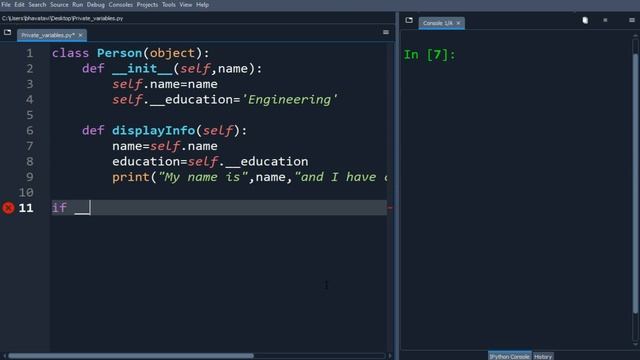Screen dimensions: 640x360
Task: Open the Consoles menu
Action: [x=120, y=5]
